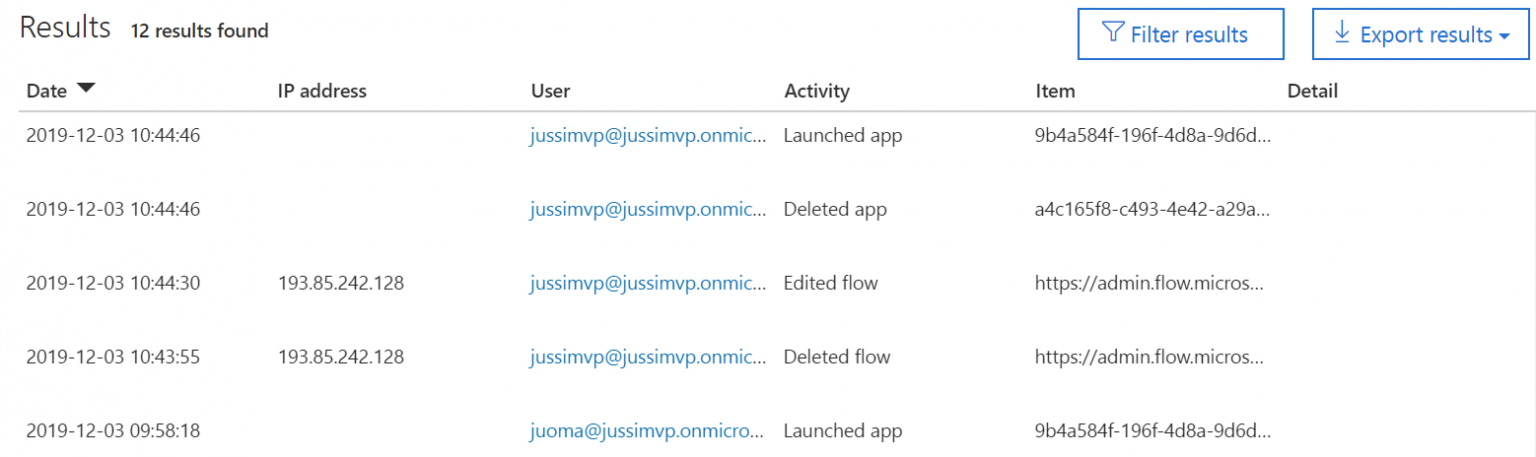Click the Item column header

click(1055, 91)
